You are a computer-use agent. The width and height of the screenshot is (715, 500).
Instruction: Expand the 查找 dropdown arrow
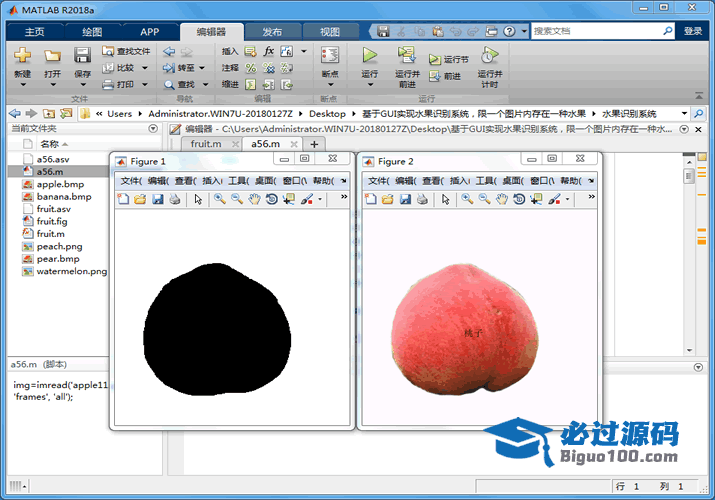point(206,85)
